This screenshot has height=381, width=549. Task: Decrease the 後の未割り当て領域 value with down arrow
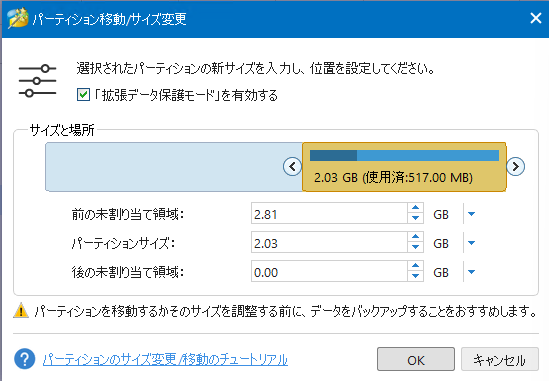pos(416,276)
